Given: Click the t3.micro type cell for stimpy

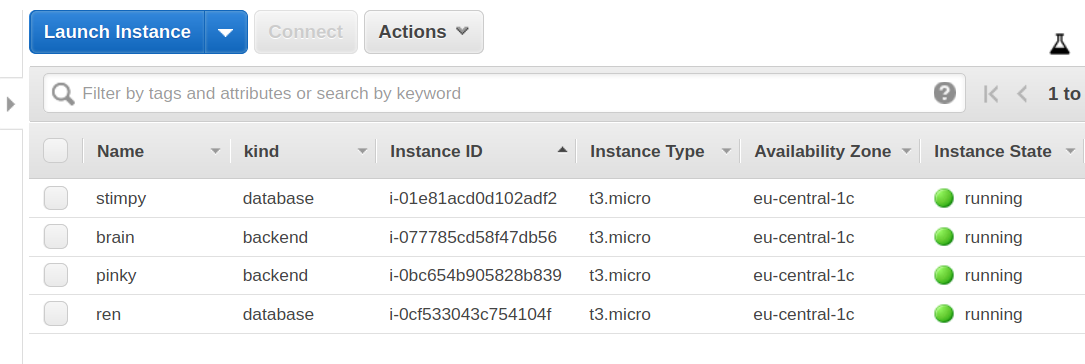Looking at the screenshot, I should [620, 199].
